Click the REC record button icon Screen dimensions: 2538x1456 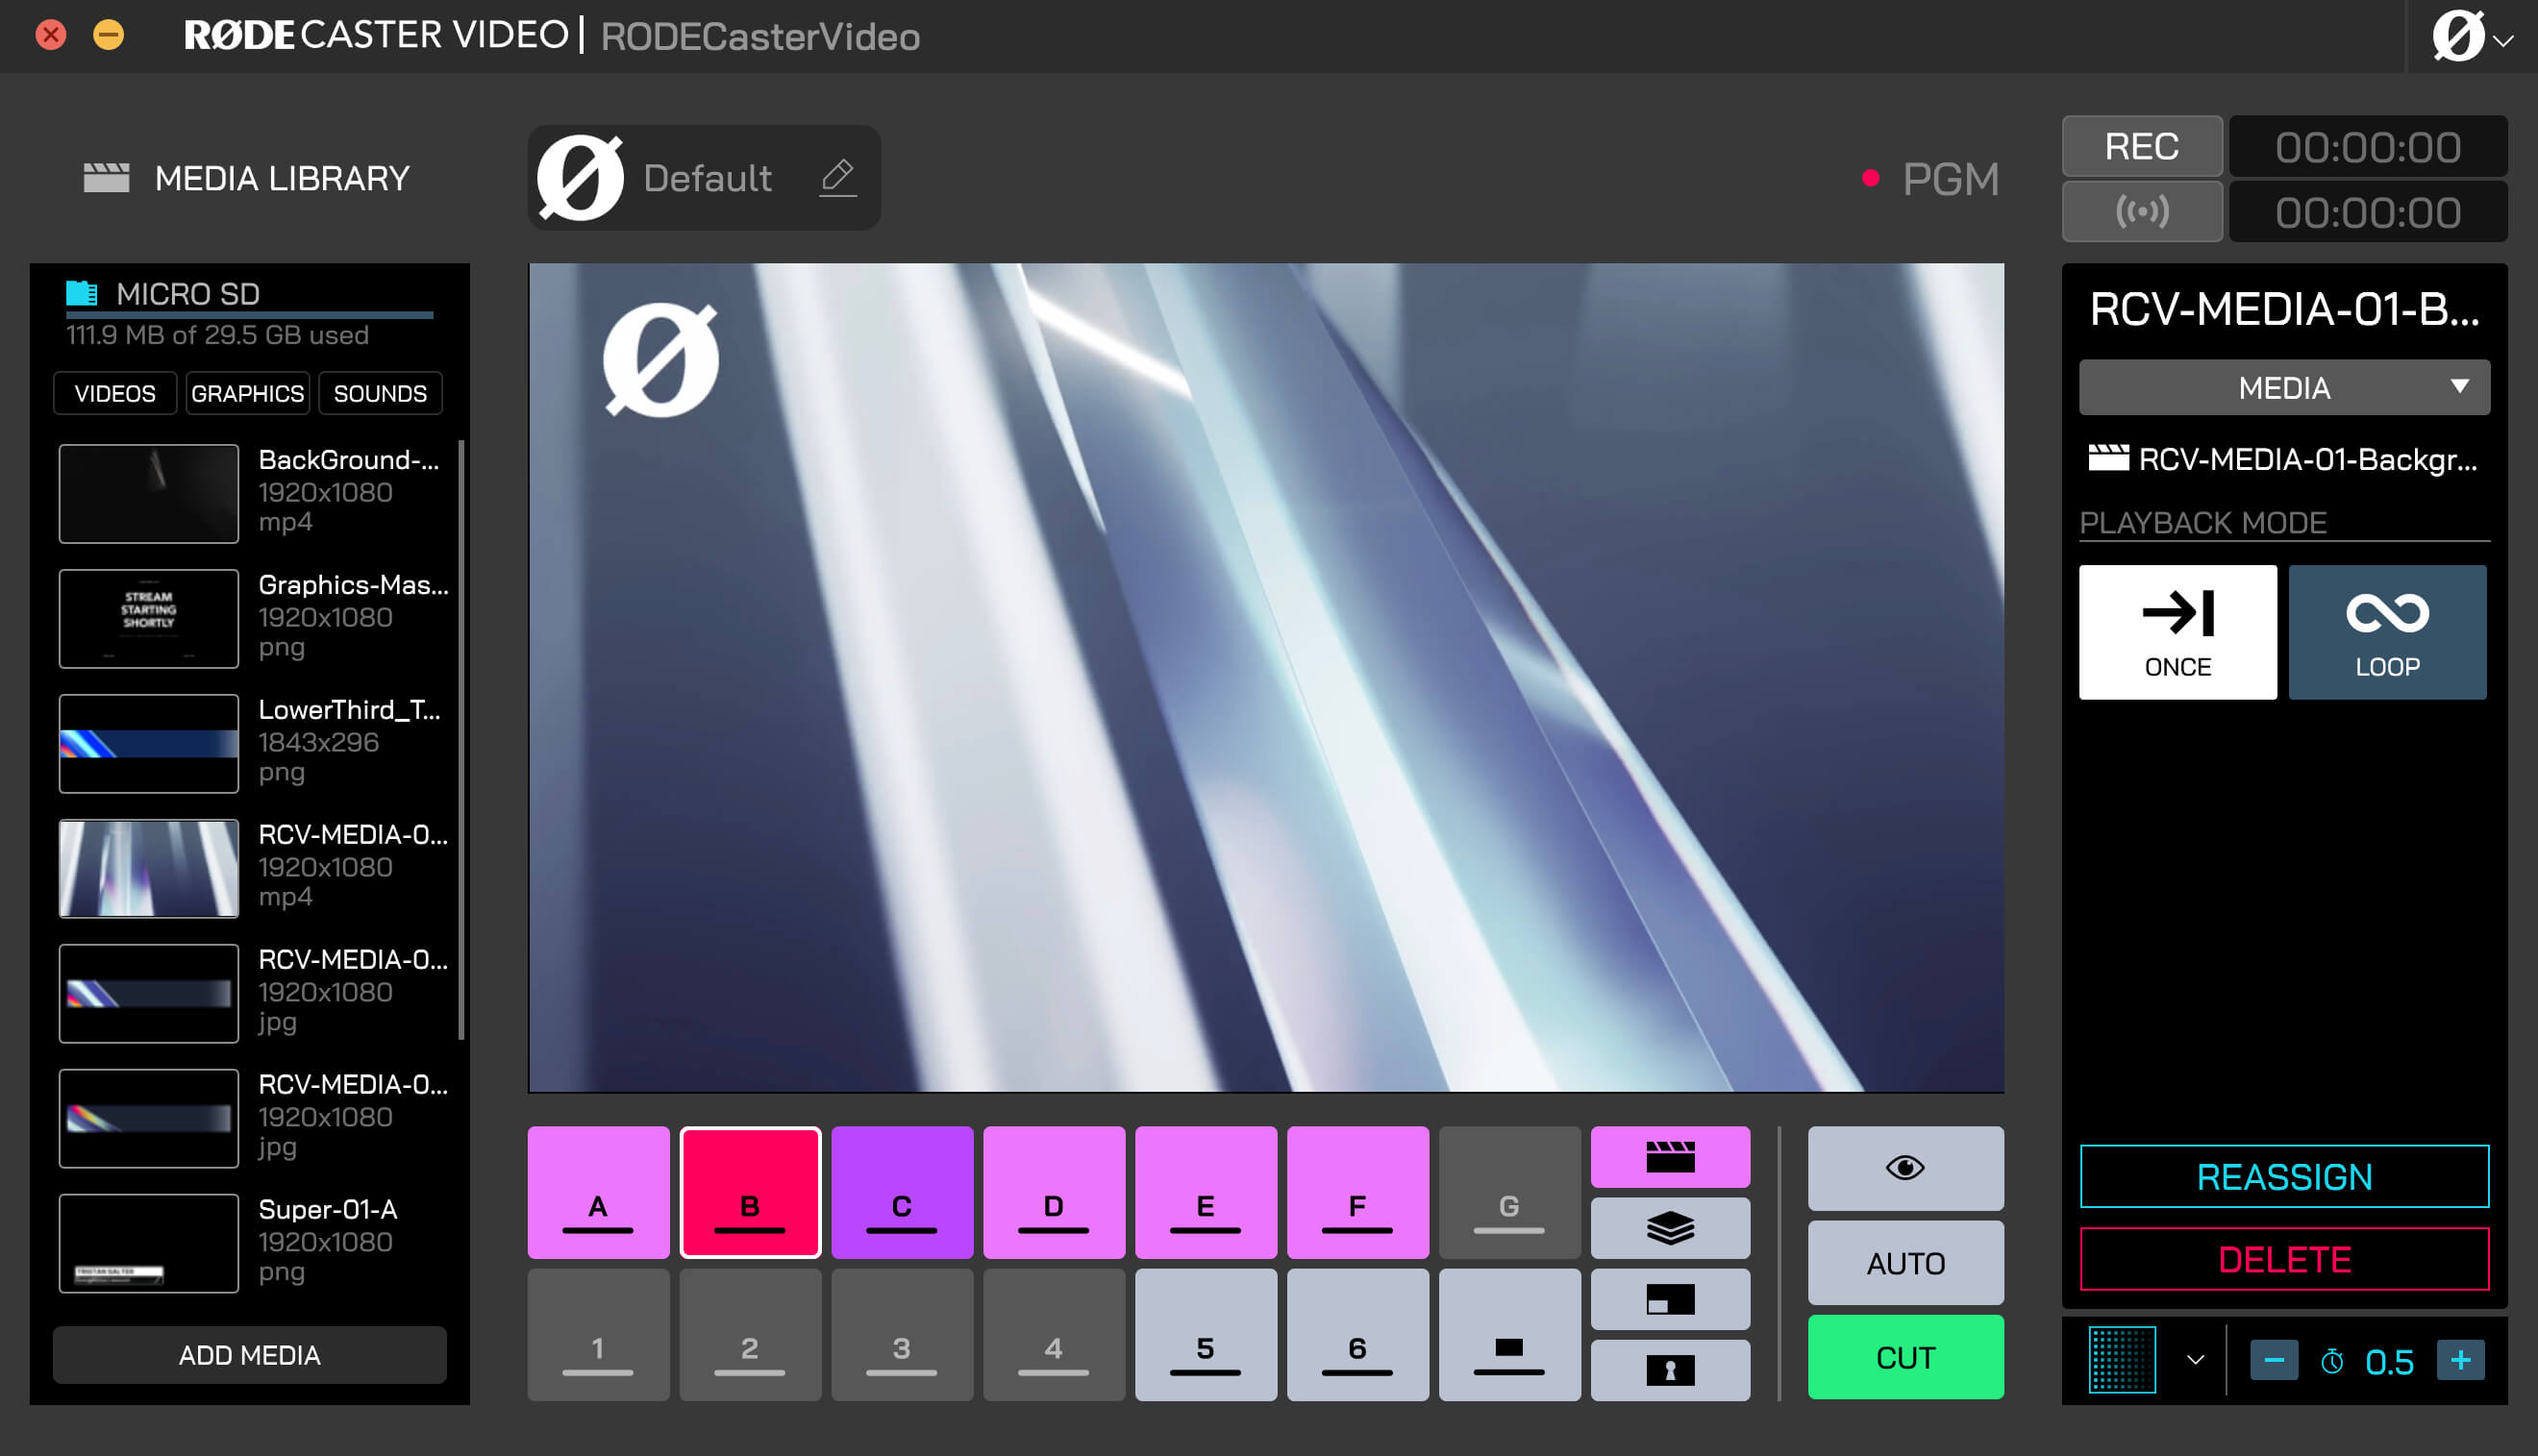tap(2142, 147)
